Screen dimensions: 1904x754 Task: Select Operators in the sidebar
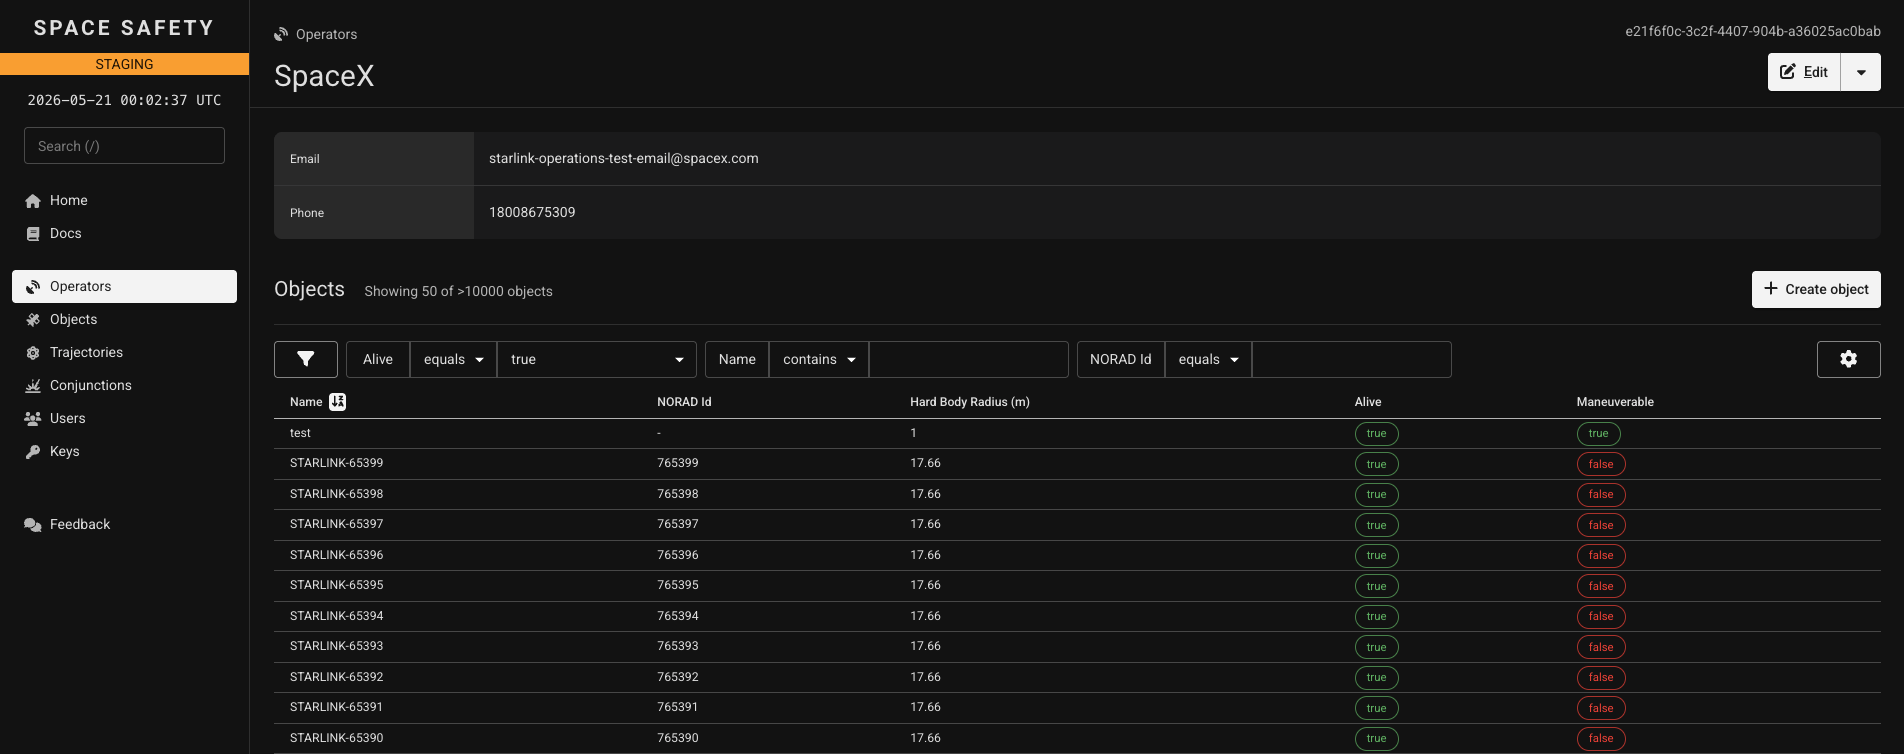[124, 286]
